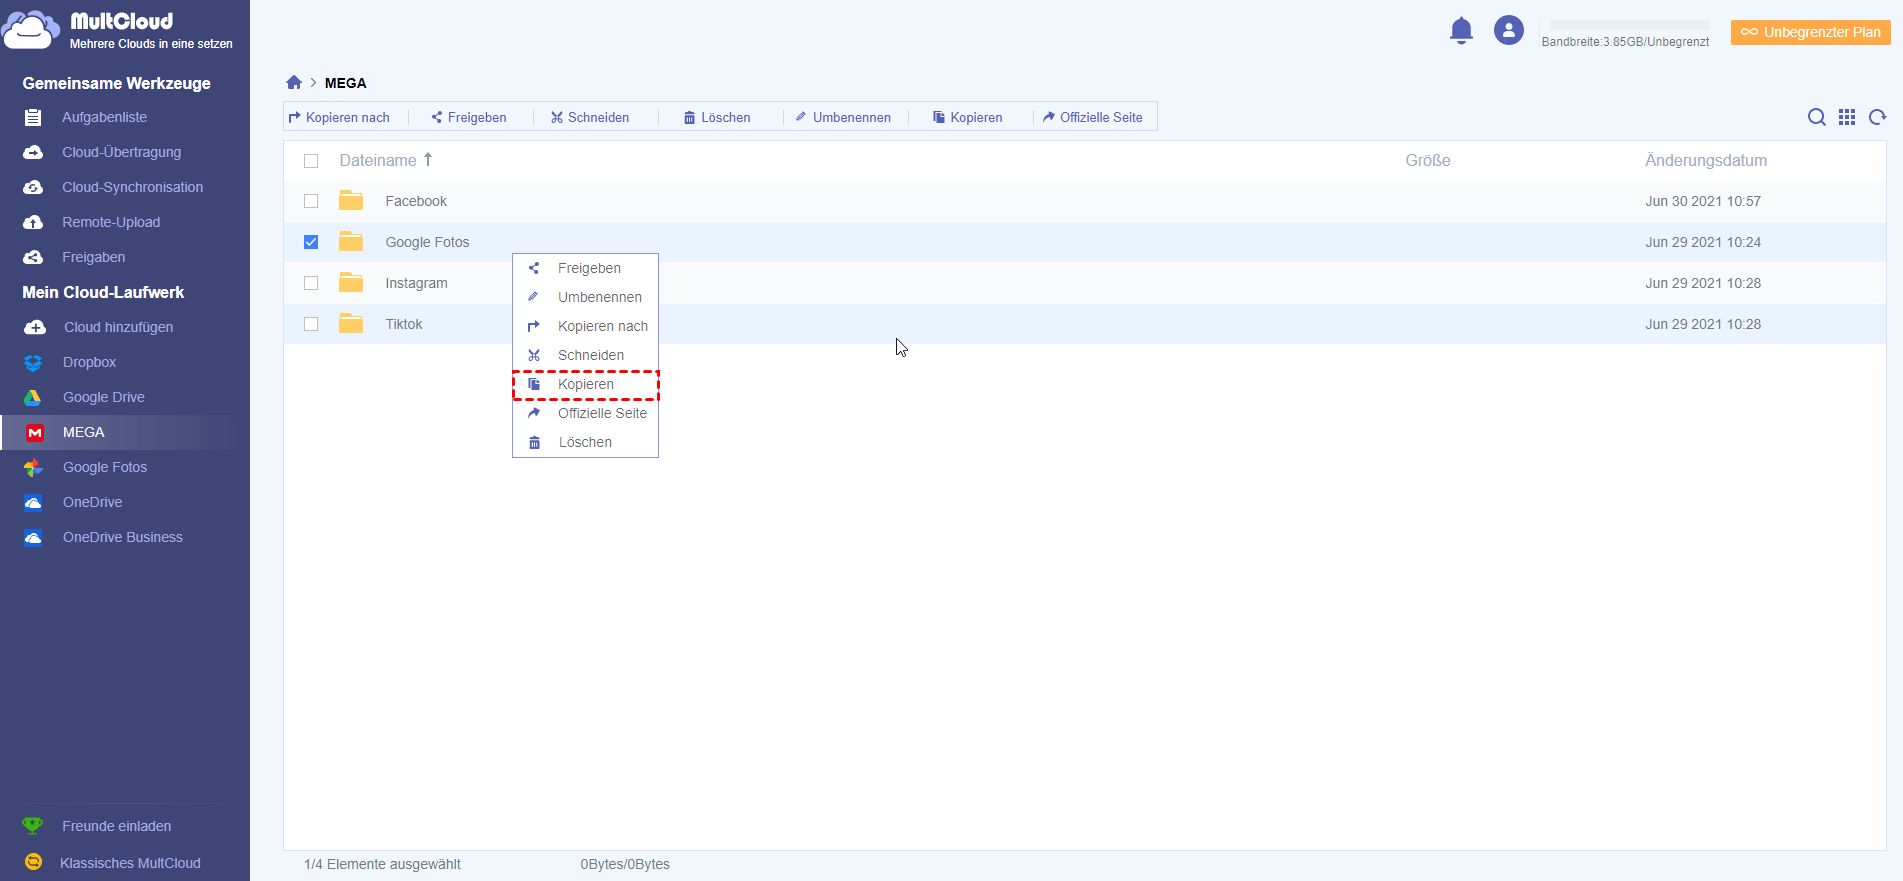Click the Freigaben cloud icon in sidebar
Viewport: 1903px width, 881px height.
[33, 257]
